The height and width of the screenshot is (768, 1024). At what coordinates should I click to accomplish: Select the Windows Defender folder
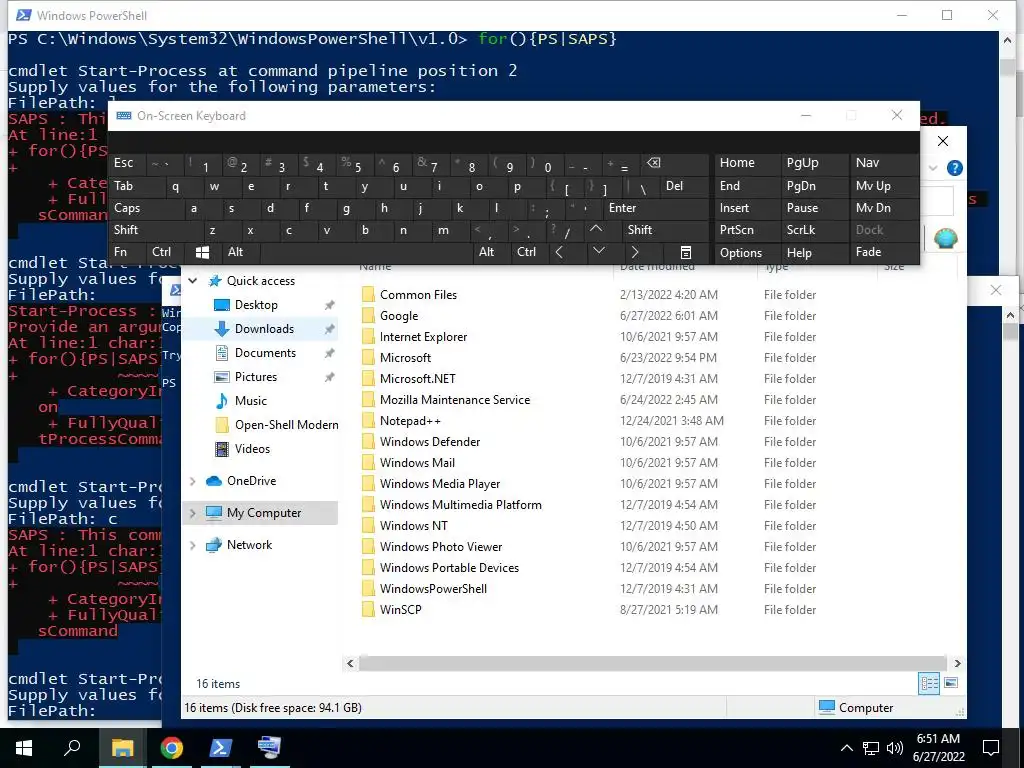pyautogui.click(x=430, y=441)
